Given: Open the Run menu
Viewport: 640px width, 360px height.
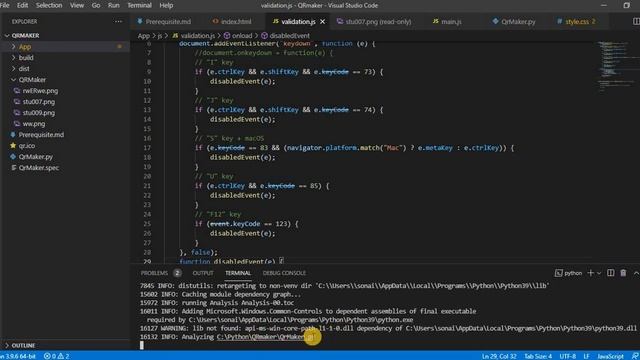Looking at the screenshot, I should (113, 5).
